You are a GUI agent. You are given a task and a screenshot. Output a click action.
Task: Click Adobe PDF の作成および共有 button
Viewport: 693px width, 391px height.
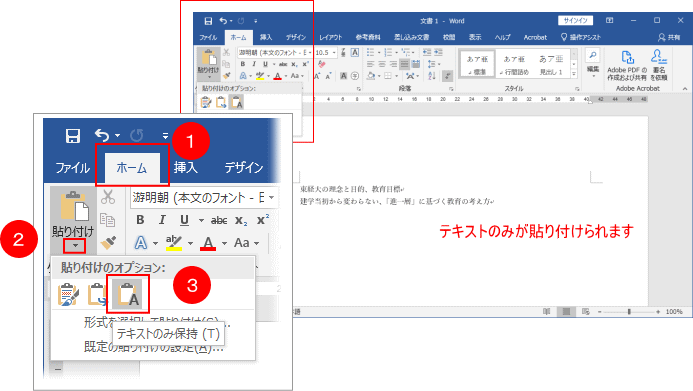click(x=627, y=65)
